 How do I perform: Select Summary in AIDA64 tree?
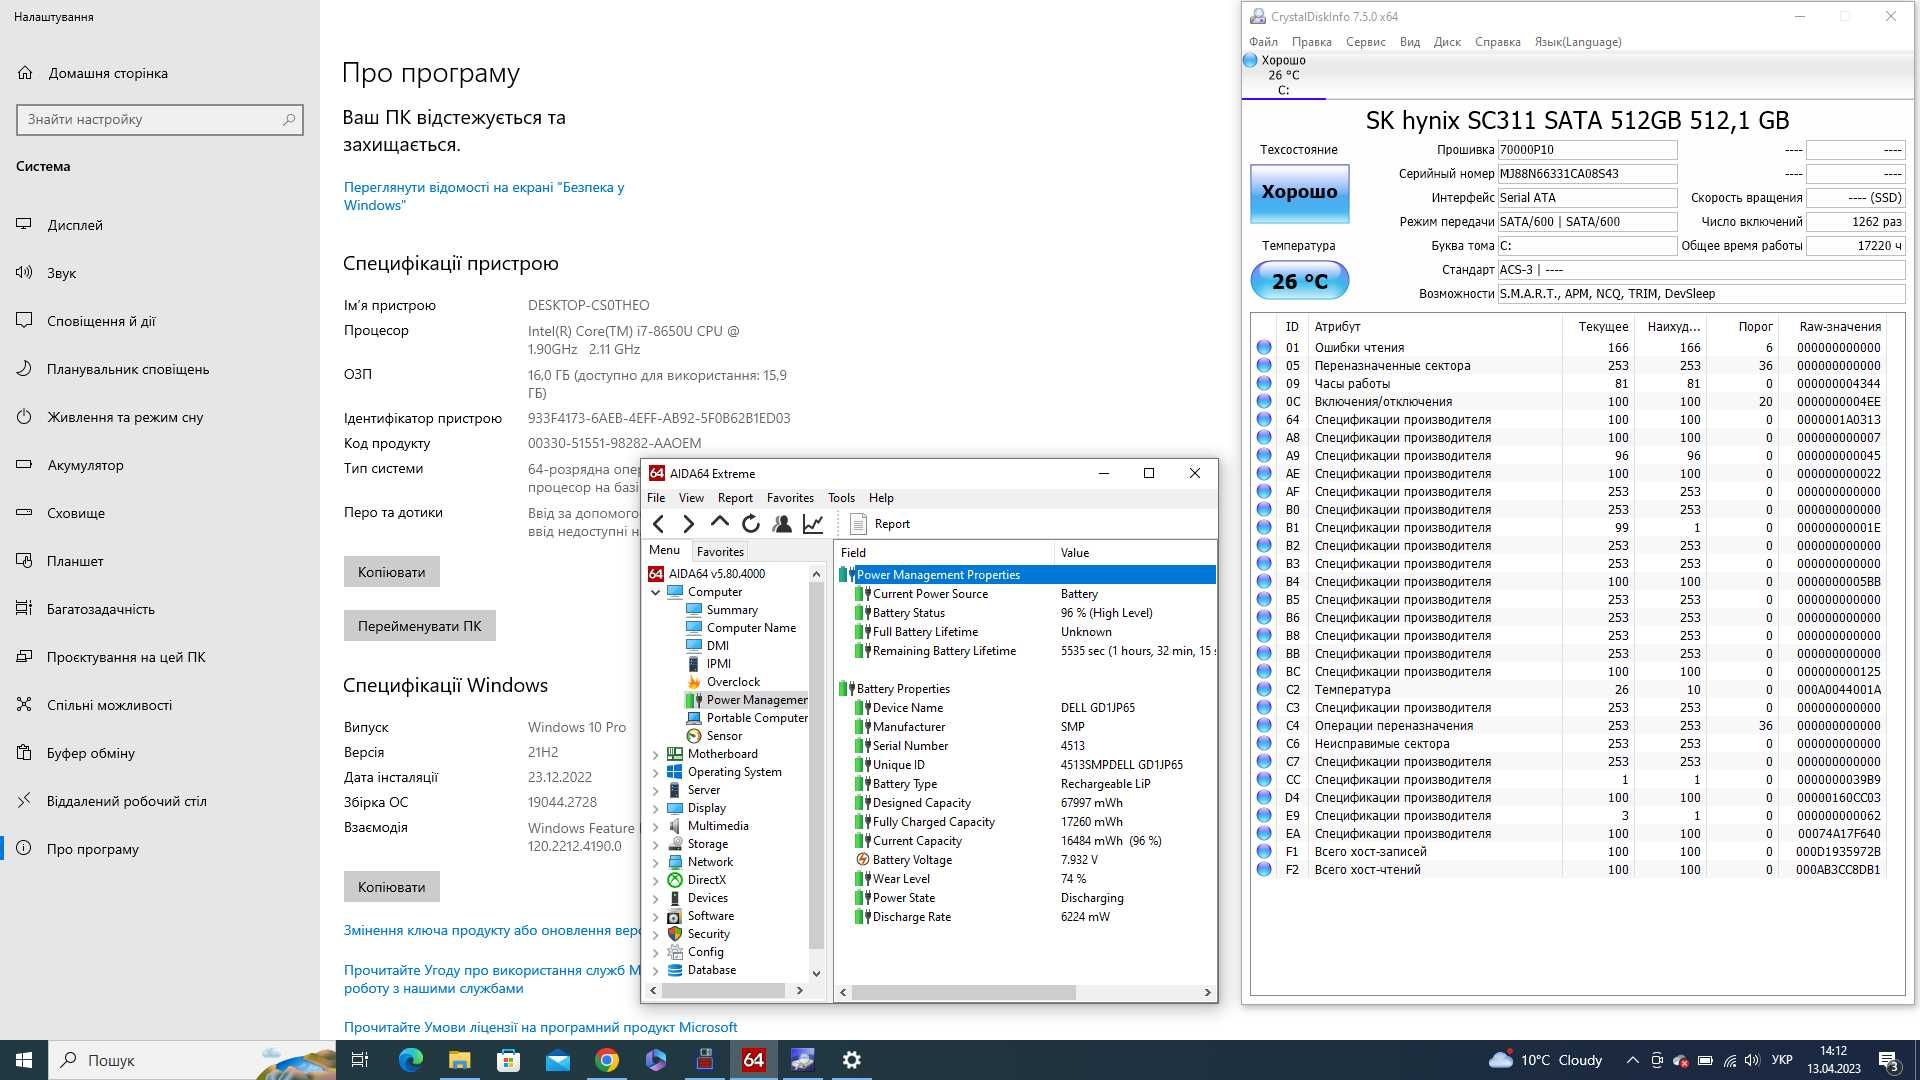pos(732,610)
